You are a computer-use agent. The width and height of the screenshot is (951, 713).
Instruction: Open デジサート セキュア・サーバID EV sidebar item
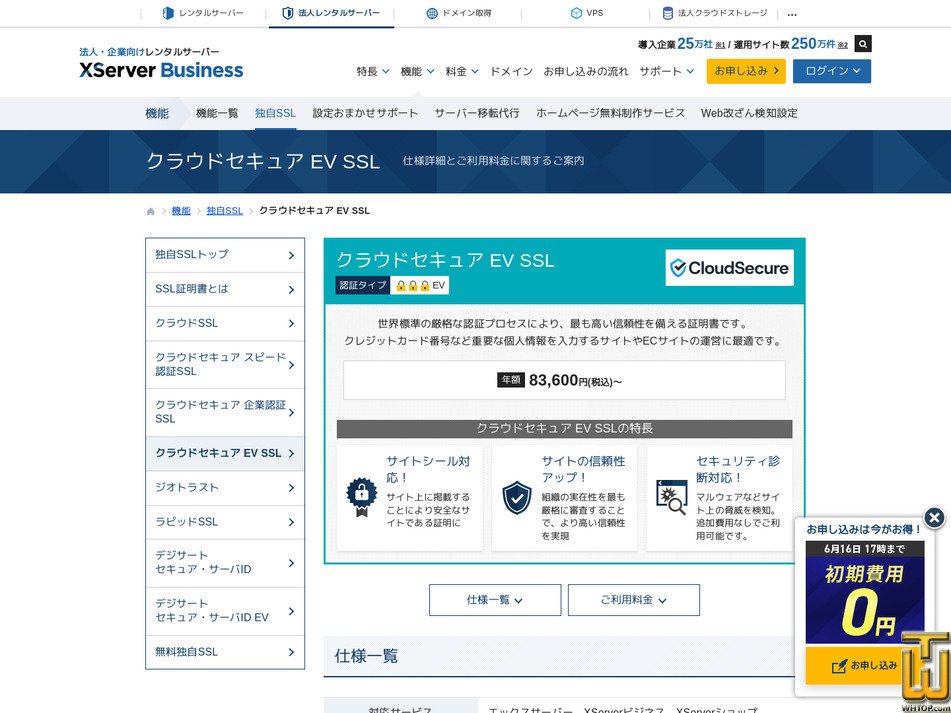[x=225, y=611]
